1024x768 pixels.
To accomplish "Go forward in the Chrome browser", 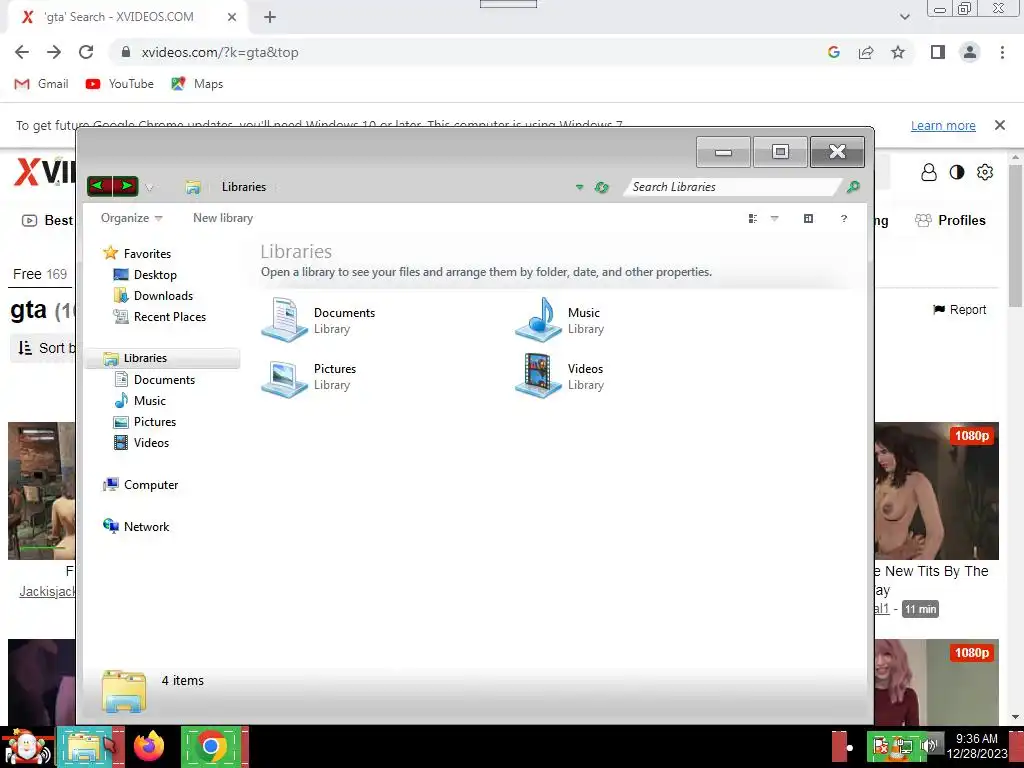I will click(x=54, y=52).
